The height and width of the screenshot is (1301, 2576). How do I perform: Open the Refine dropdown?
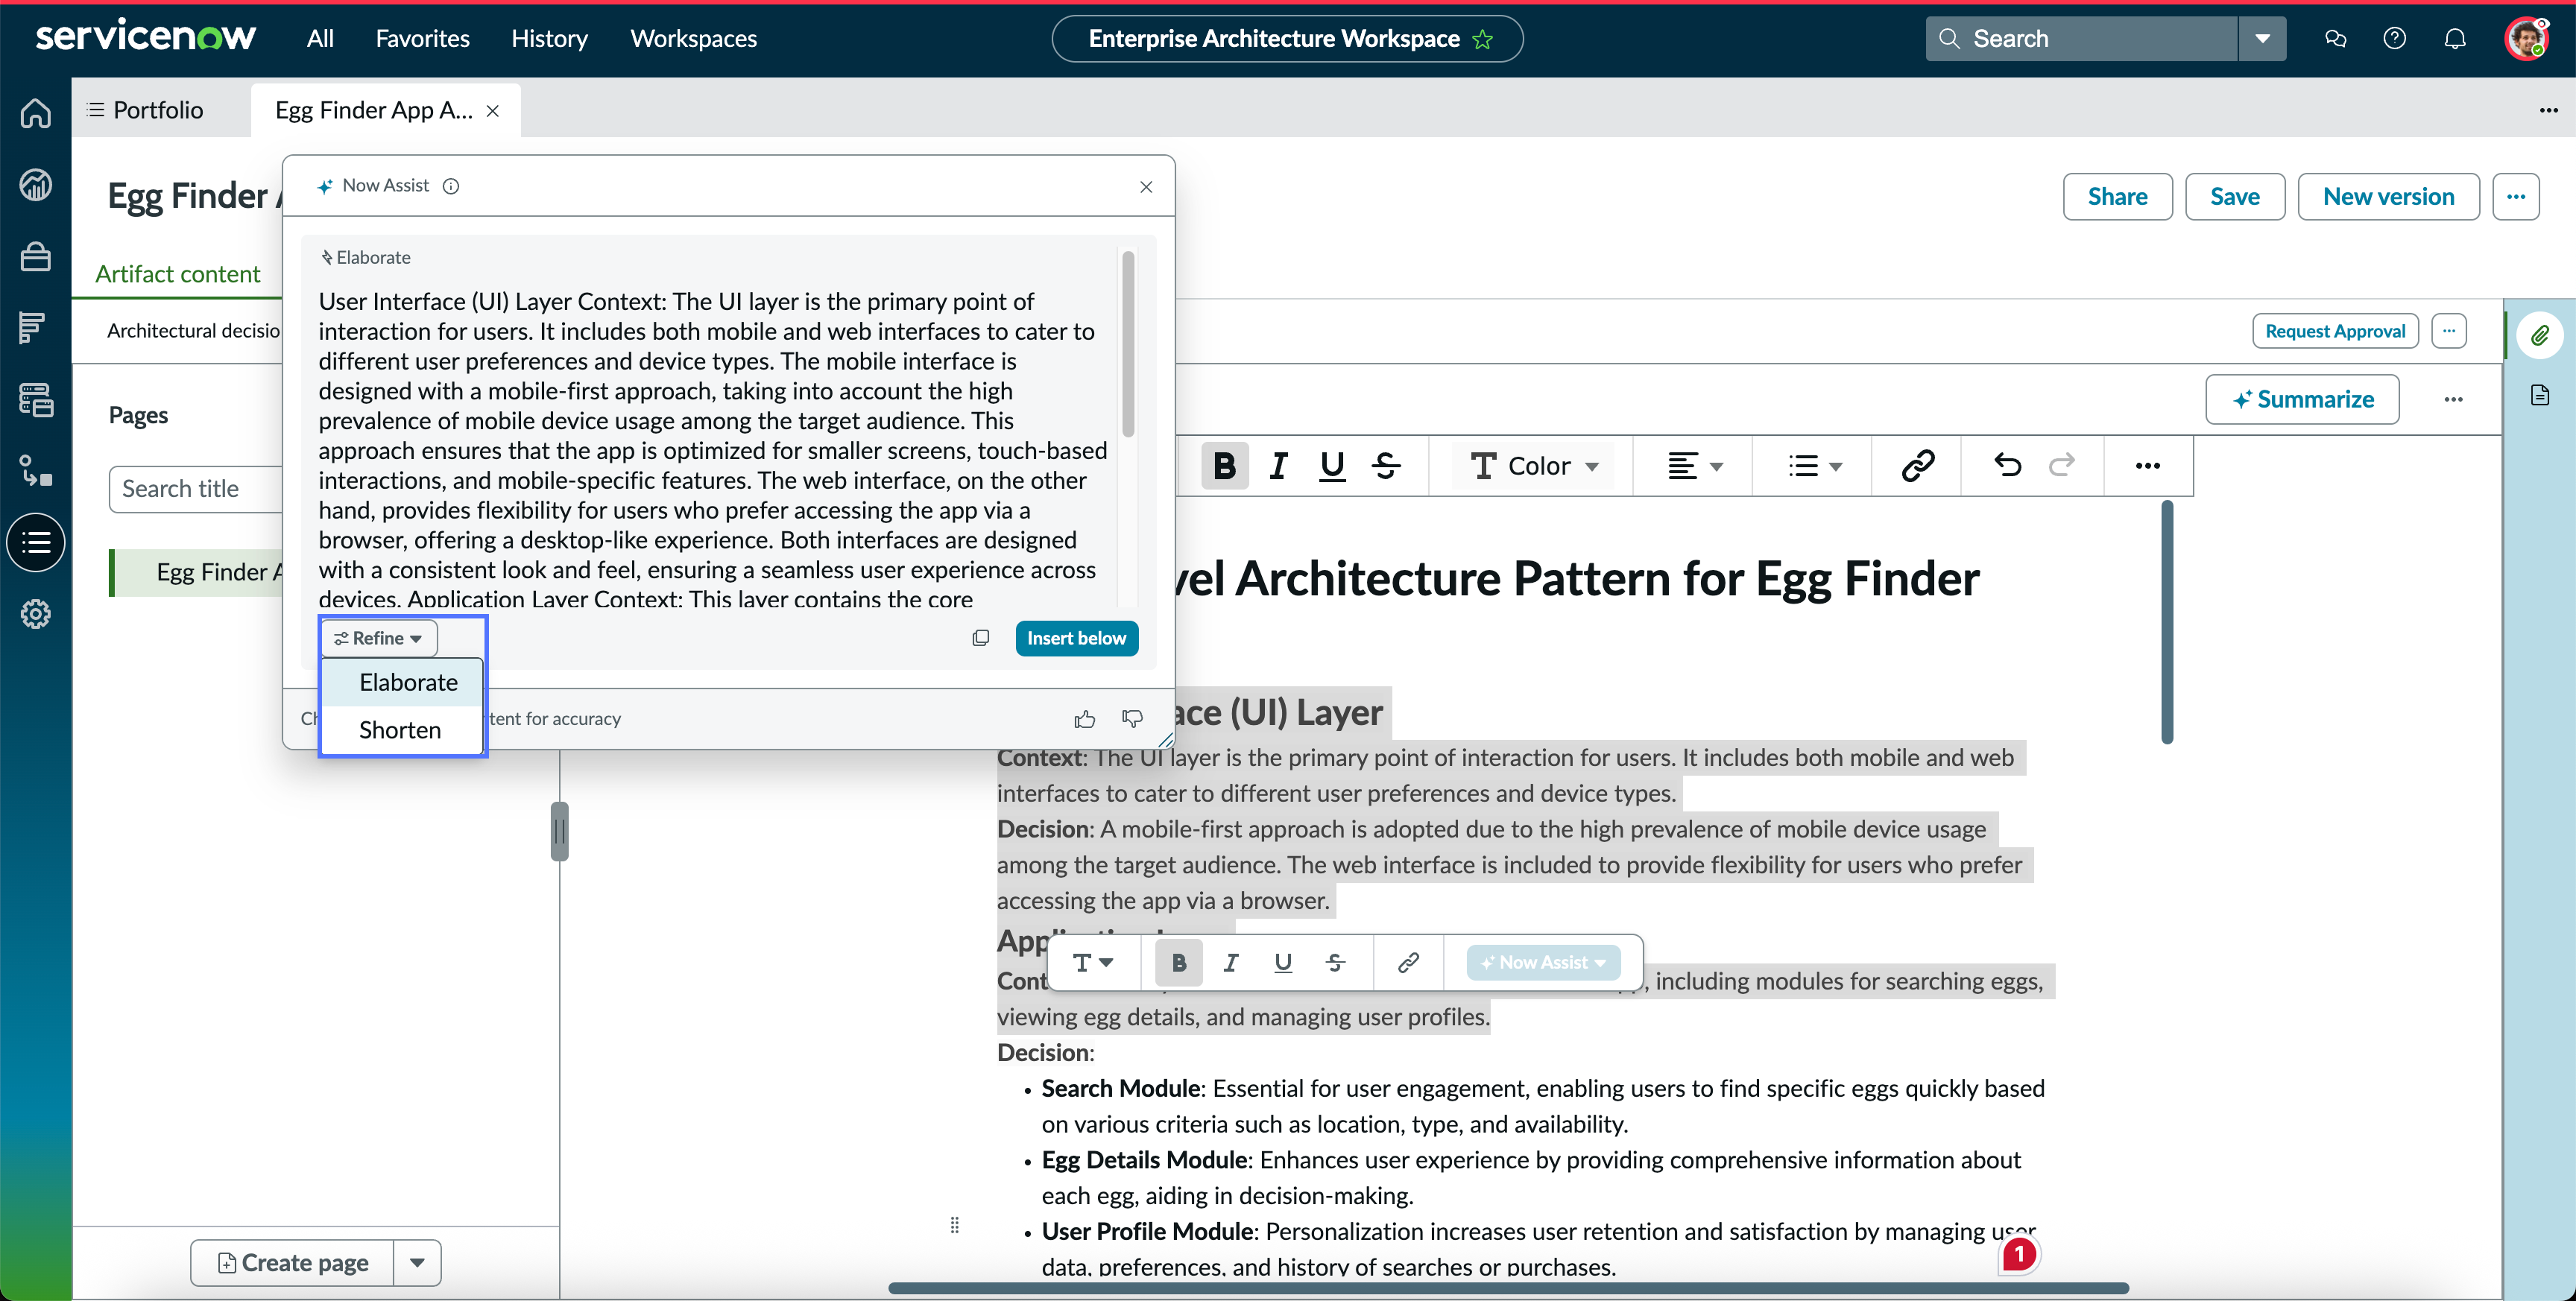(x=378, y=638)
